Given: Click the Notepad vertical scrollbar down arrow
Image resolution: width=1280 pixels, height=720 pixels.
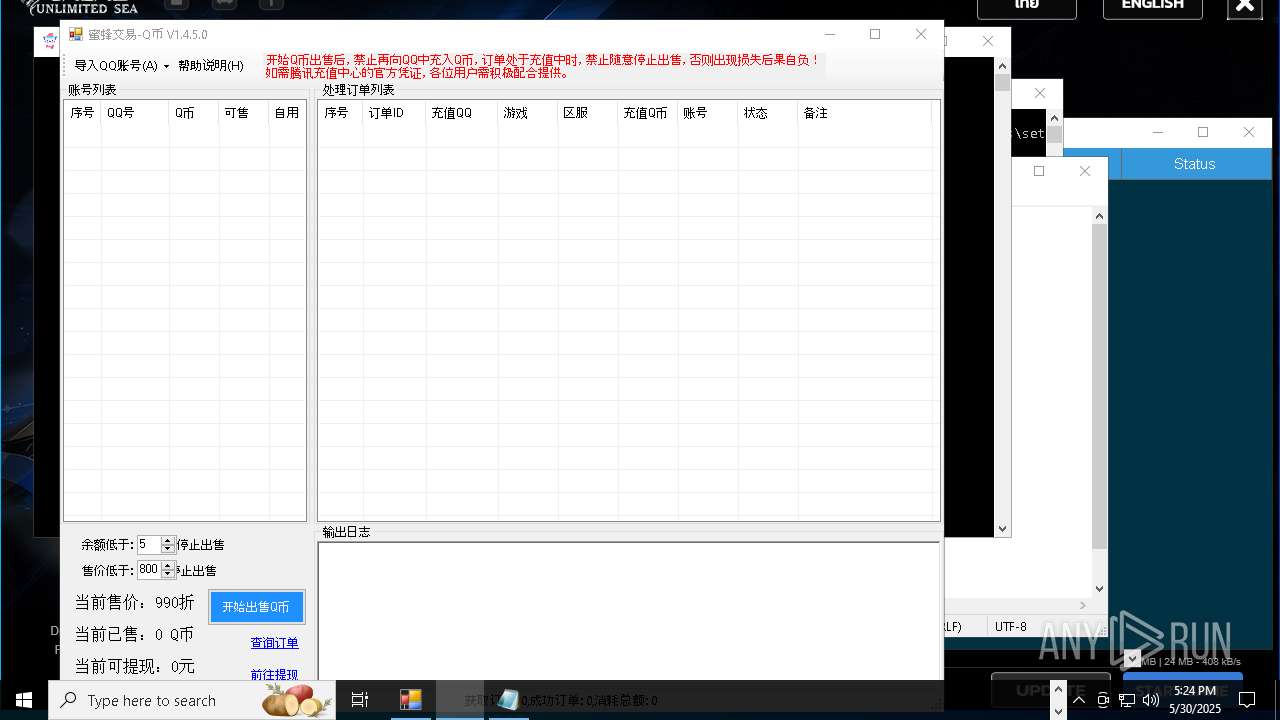Looking at the screenshot, I should (1099, 589).
